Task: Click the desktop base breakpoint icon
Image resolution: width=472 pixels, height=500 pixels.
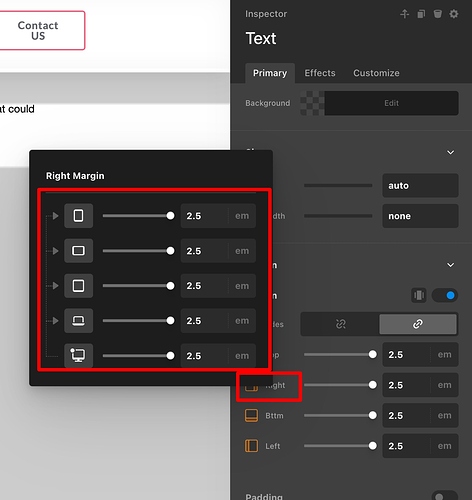Action: pyautogui.click(x=78, y=355)
